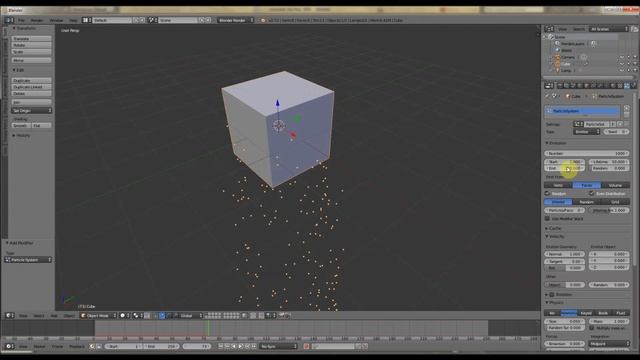The image size is (640, 360).
Task: Click the Duplicate Linked button
Action: 31,87
